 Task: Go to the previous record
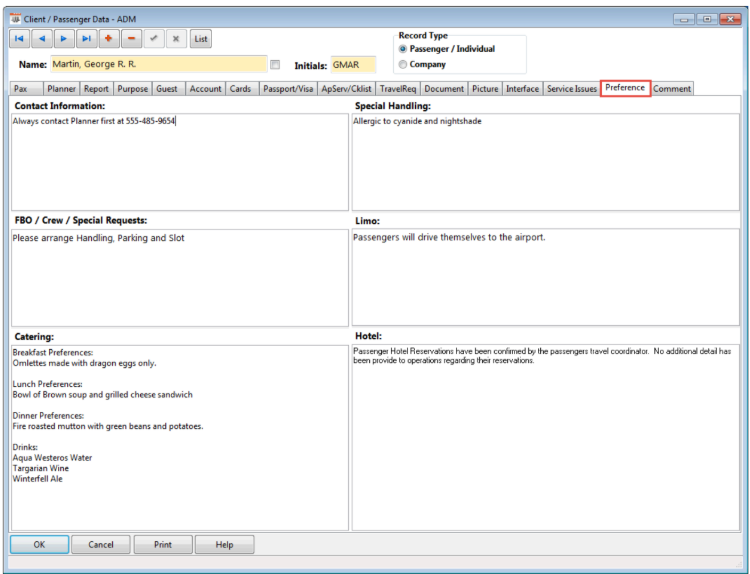pos(41,39)
